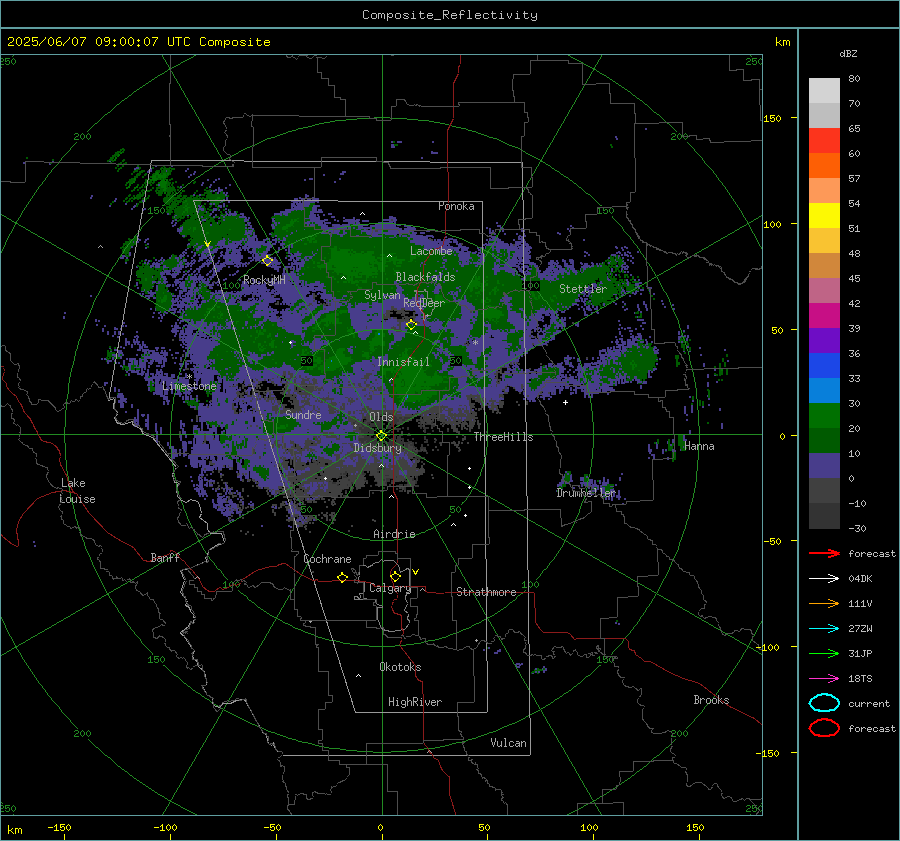Screen dimensions: 900x841
Task: Click the 80 value atop dBZ scale
Action: click(854, 78)
